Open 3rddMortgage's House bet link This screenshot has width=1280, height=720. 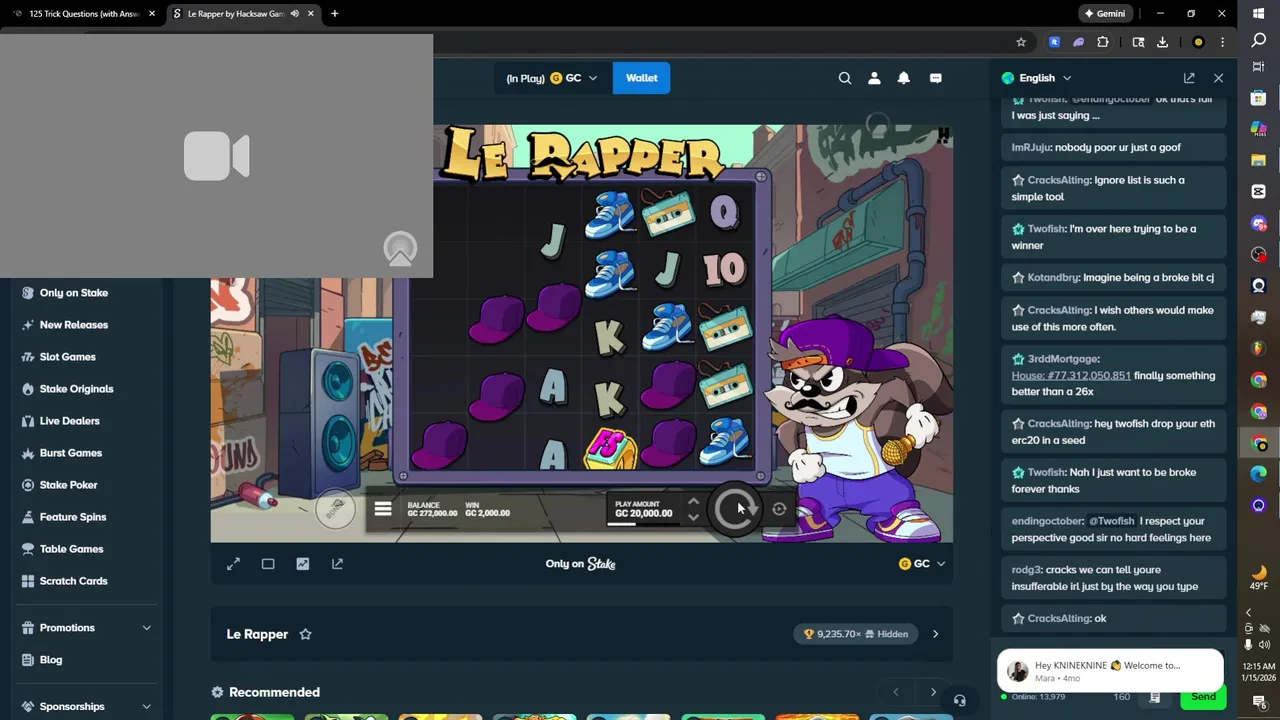pos(1071,375)
